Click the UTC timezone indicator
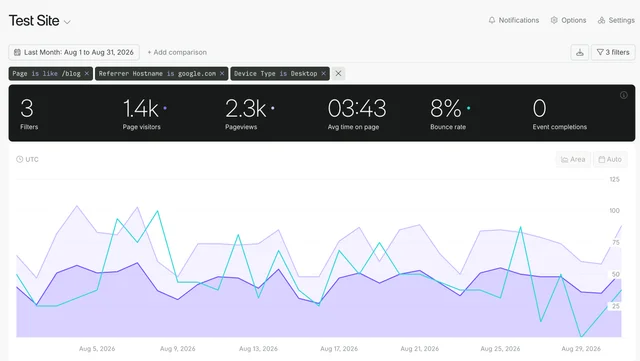 (27, 159)
